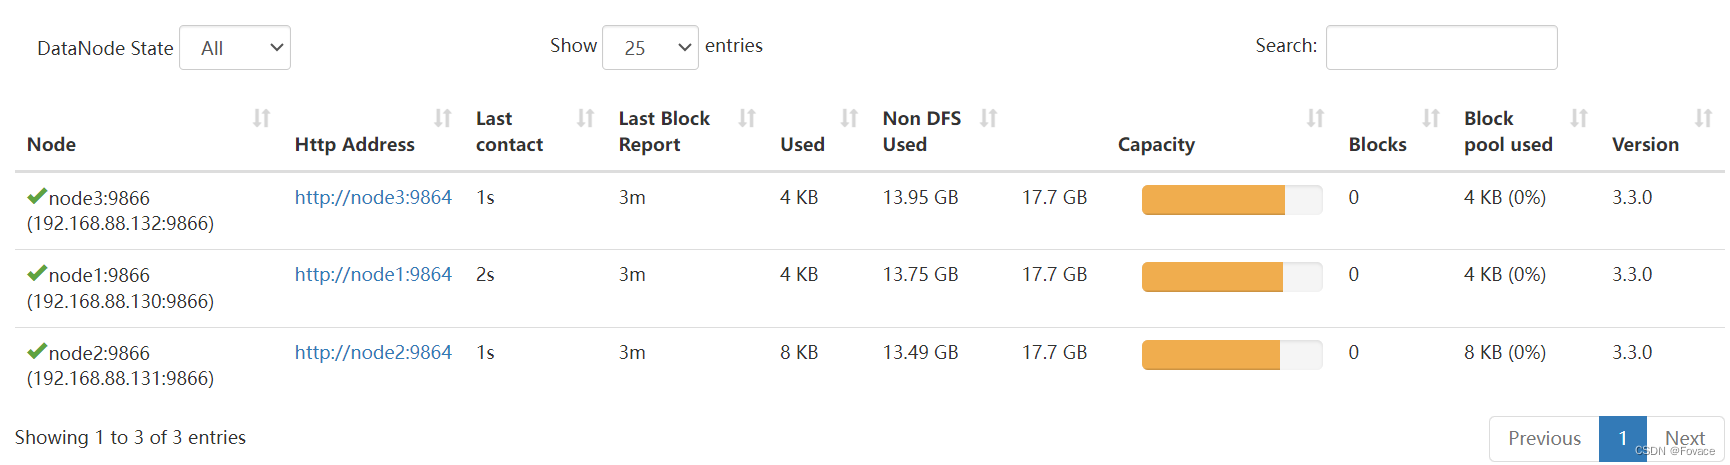
Task: Sort by Non DFS Used icon
Action: coord(989,119)
